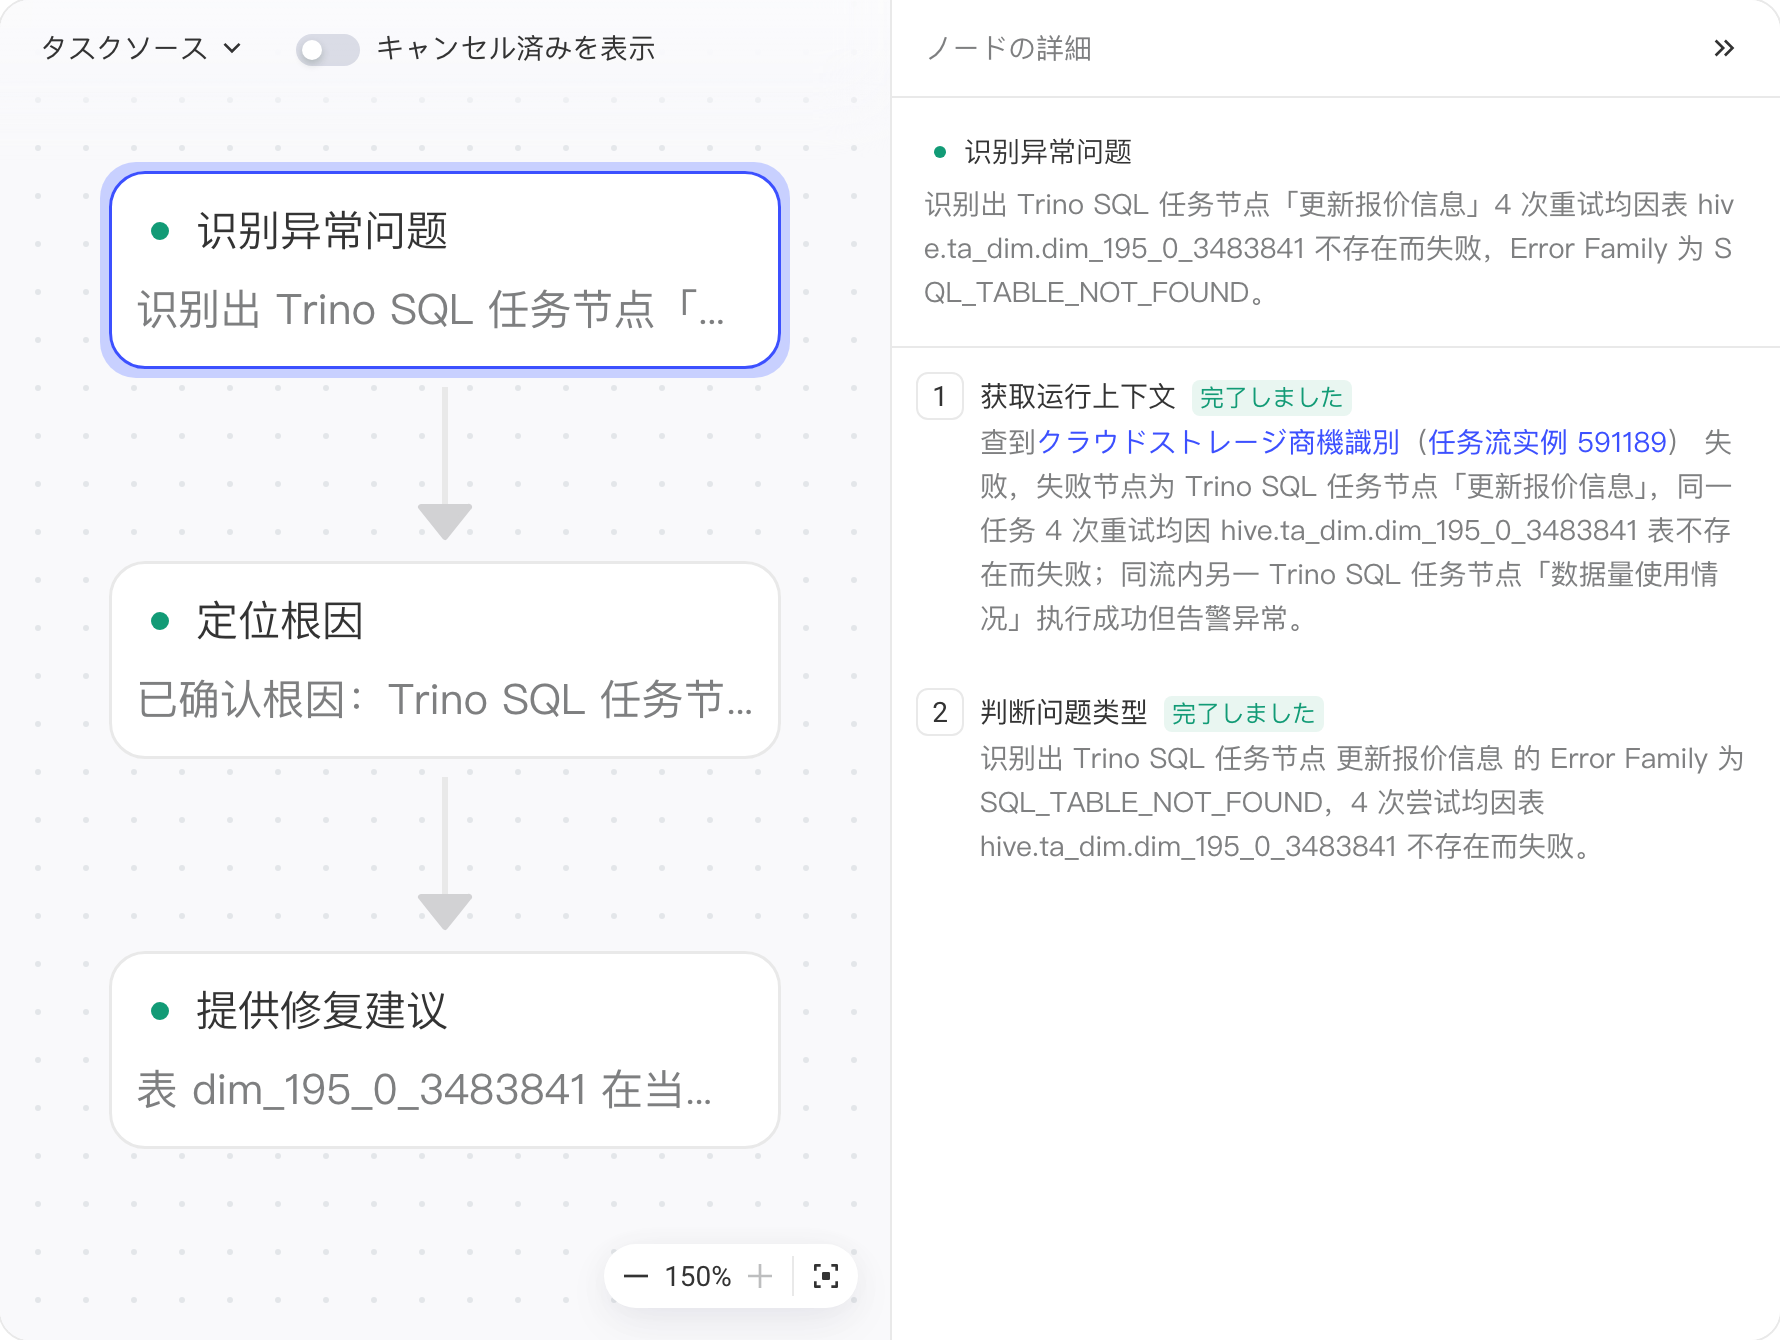Click the キャンセル済みを表示 label text

pyautogui.click(x=515, y=48)
